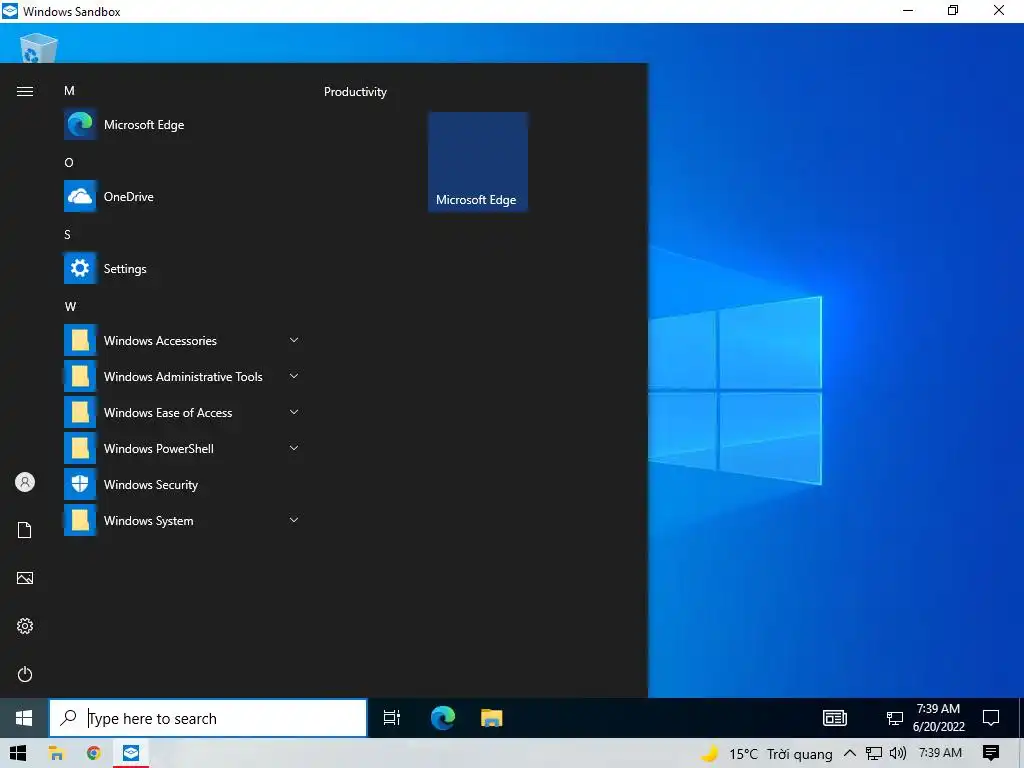The image size is (1024, 768).
Task: Open the Windows System folder icon
Action: (x=80, y=520)
